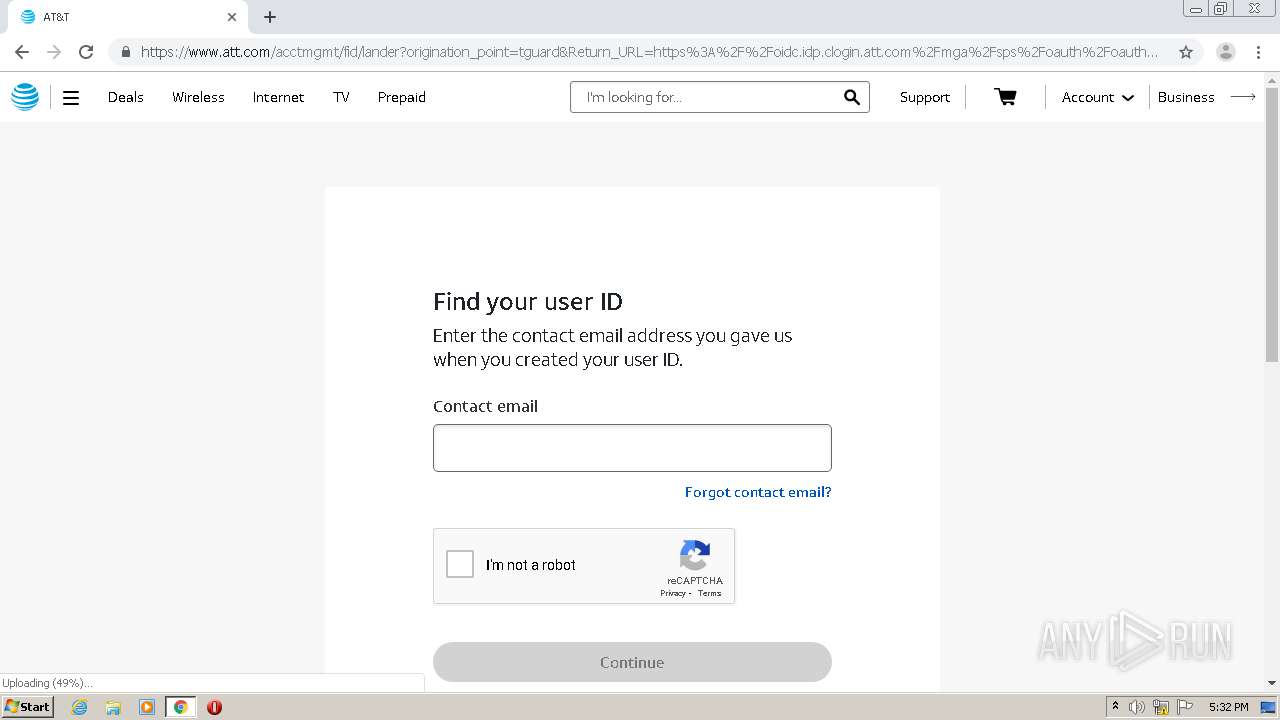Click the scrollbar down arrow
This screenshot has width=1280, height=720.
coord(1272,683)
